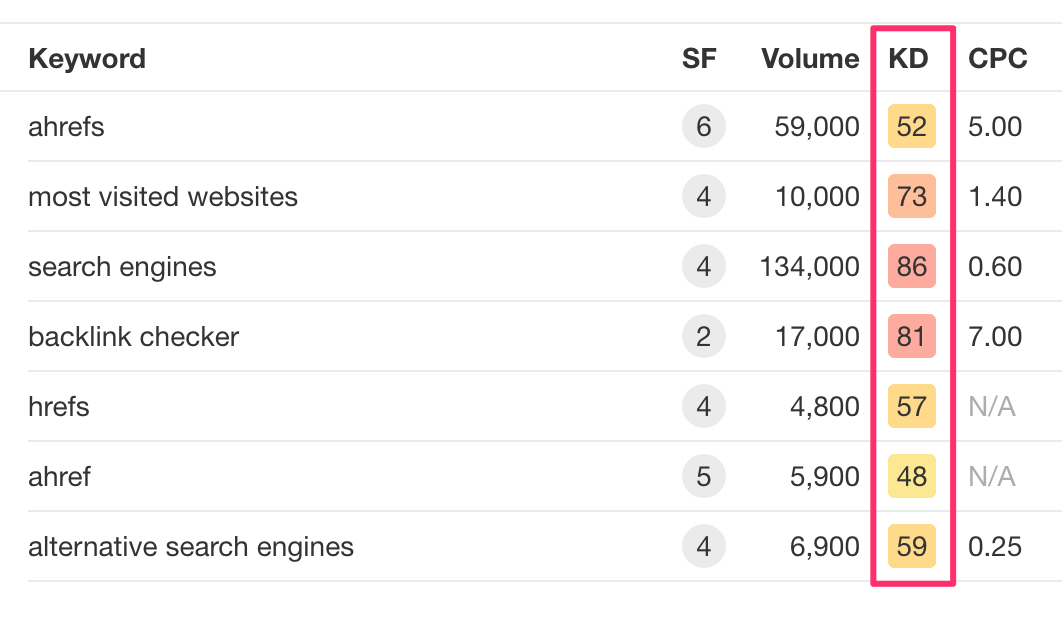Image resolution: width=1062 pixels, height=628 pixels.
Task: Open the 'backlink checker' keyword
Action: [133, 337]
